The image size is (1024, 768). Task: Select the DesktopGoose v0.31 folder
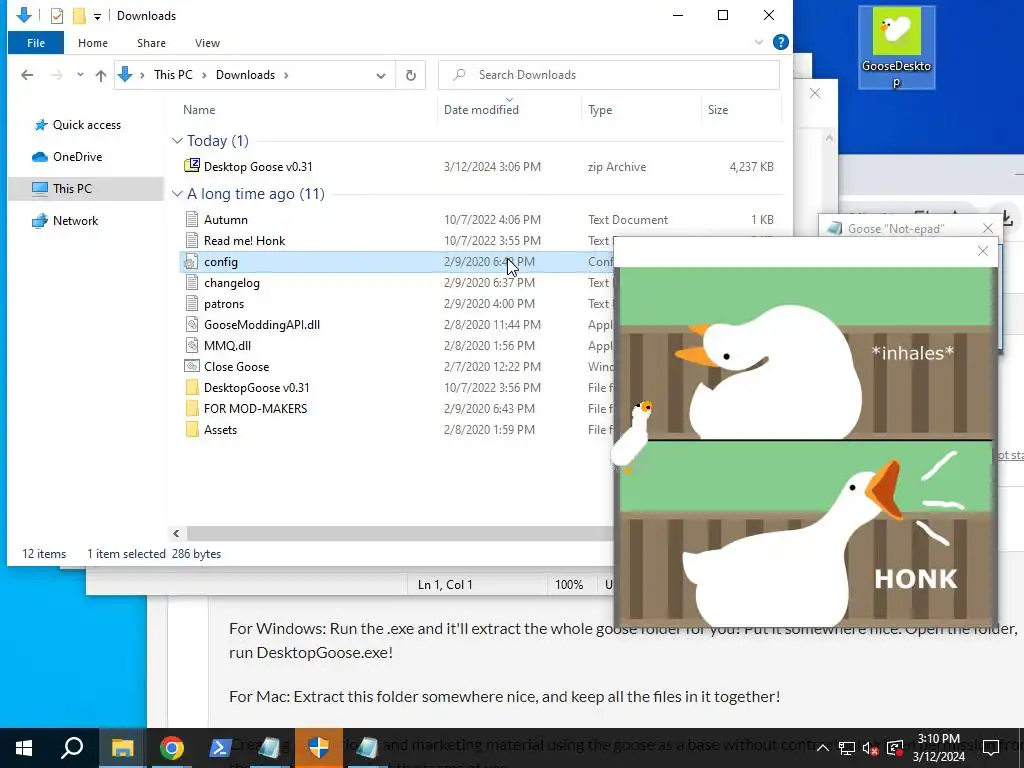pos(256,387)
